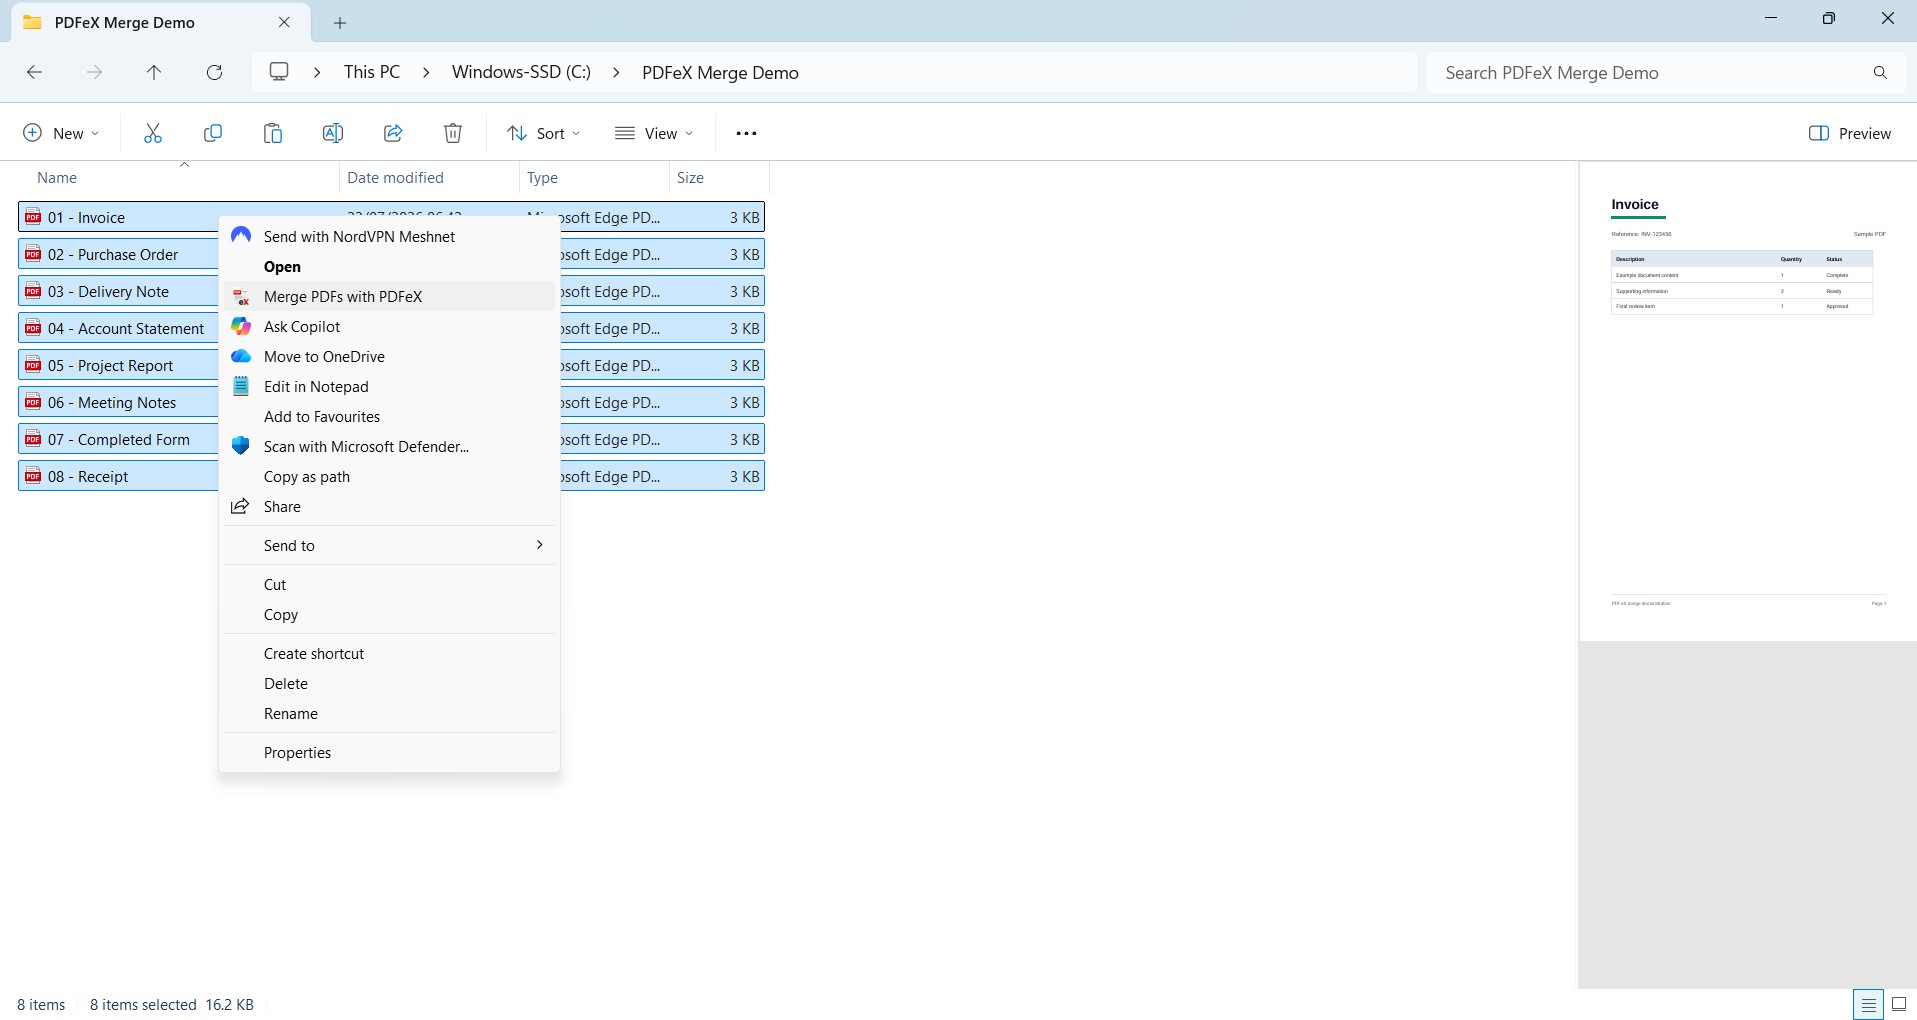Select Rename in the context menu
The width and height of the screenshot is (1917, 1020).
[x=389, y=713]
